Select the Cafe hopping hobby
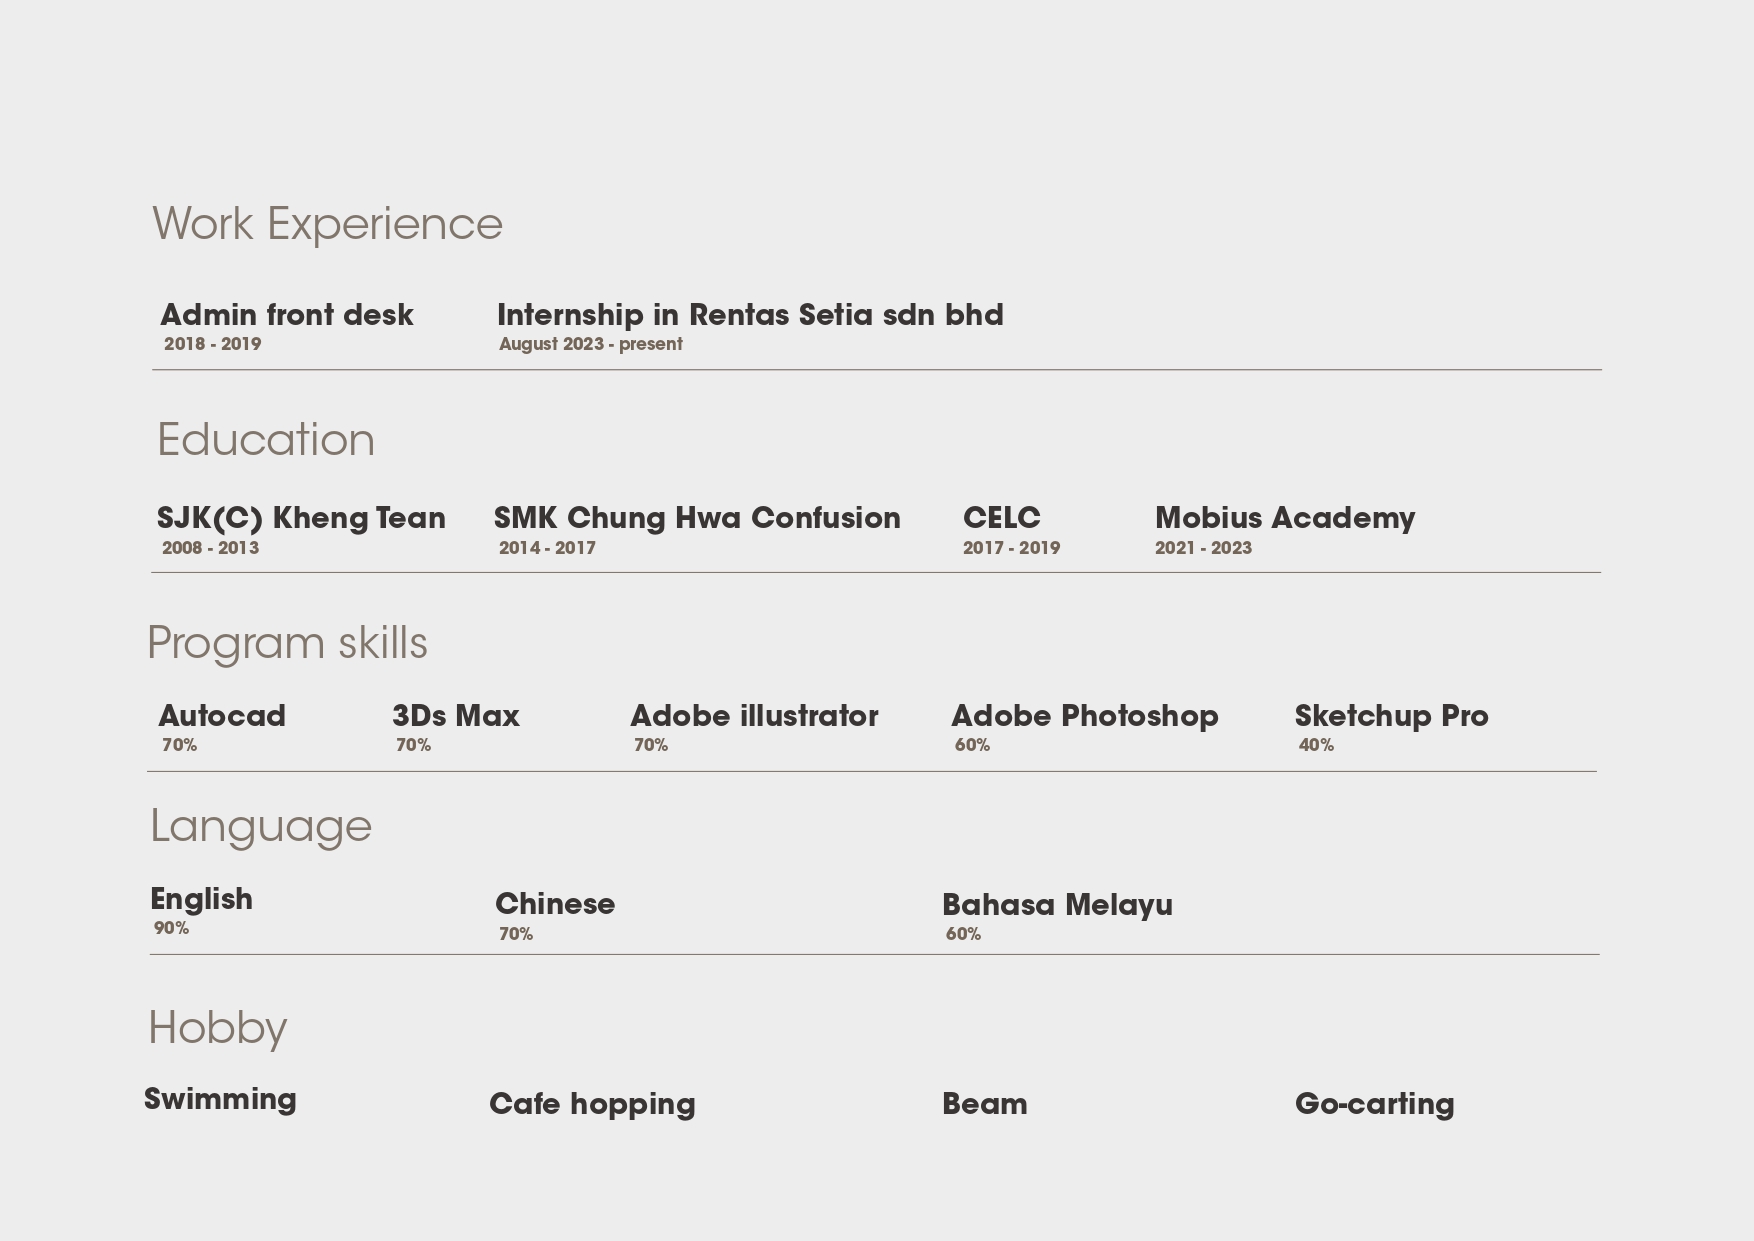This screenshot has width=1754, height=1241. pyautogui.click(x=592, y=1104)
